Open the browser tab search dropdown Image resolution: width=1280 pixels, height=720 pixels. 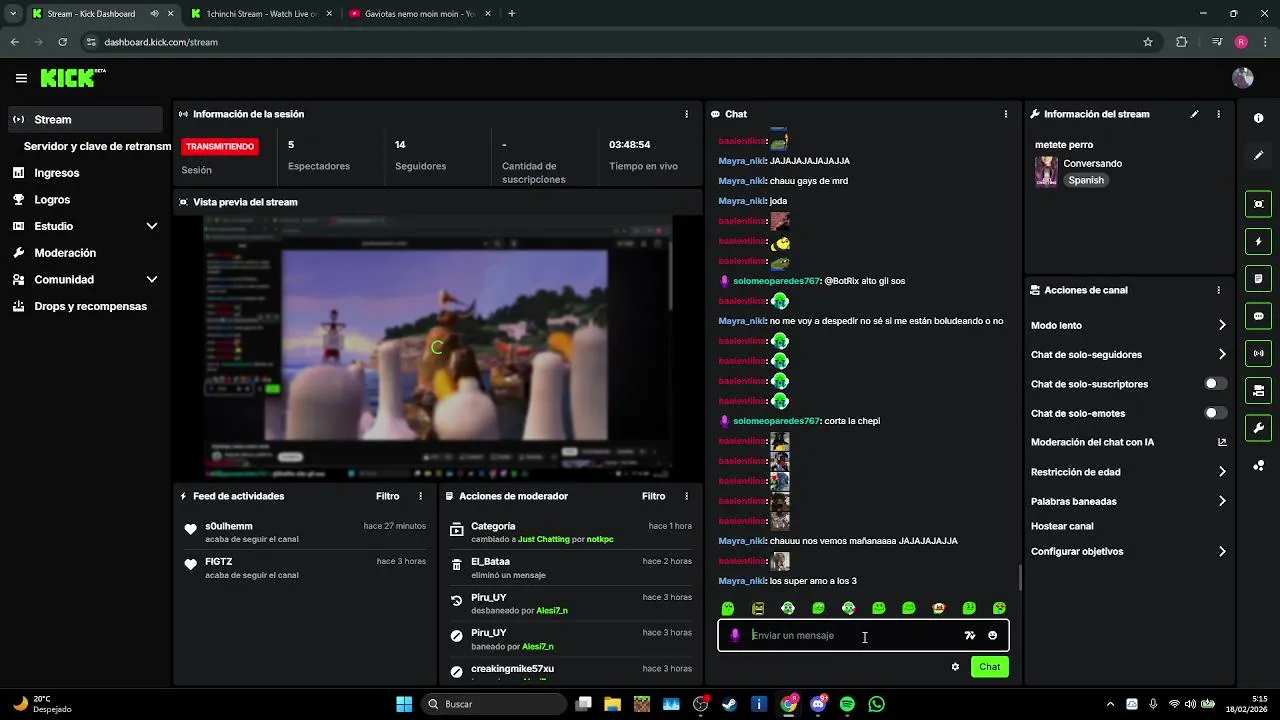coord(13,14)
